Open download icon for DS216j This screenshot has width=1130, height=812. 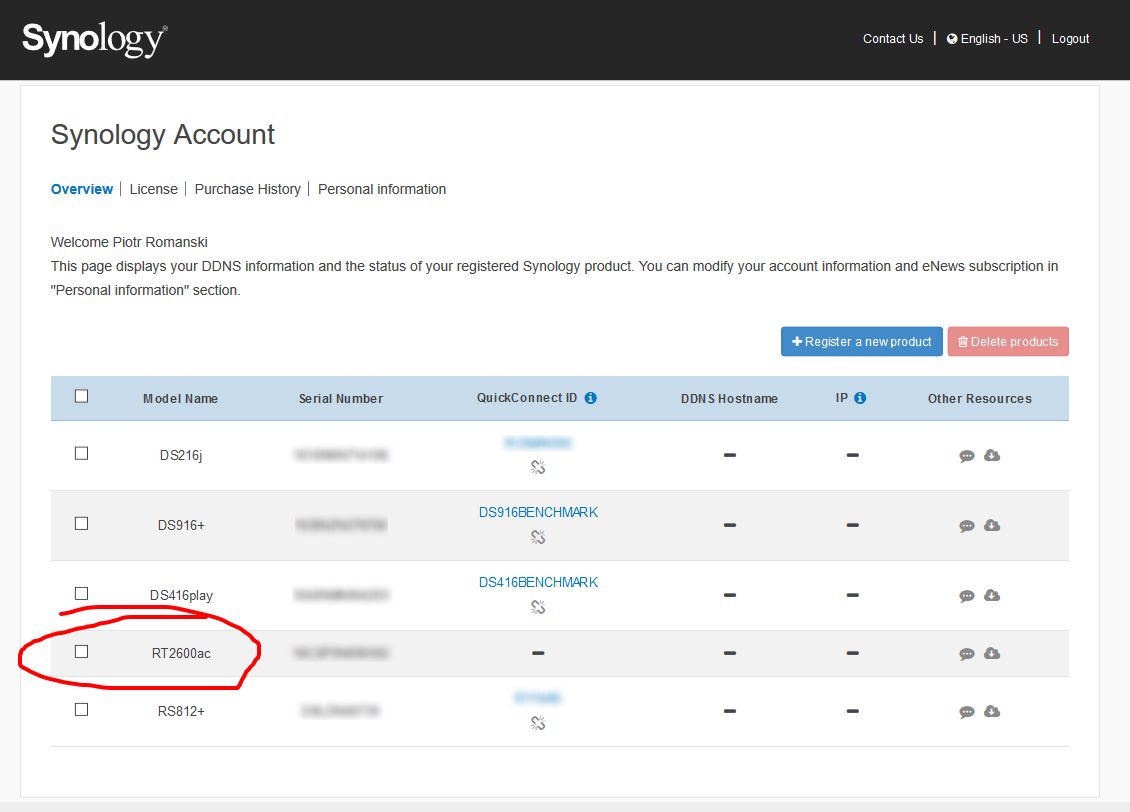coord(992,455)
